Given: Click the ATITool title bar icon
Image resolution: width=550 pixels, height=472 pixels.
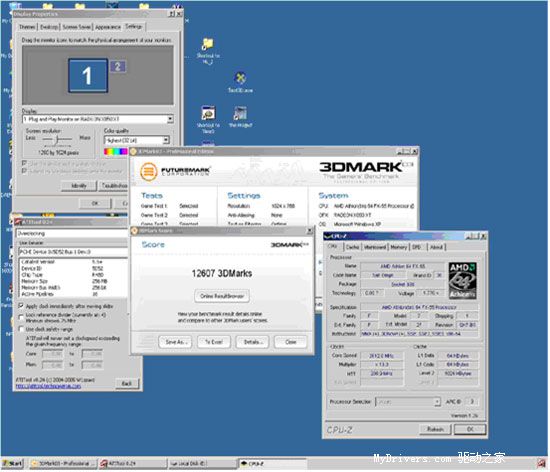Looking at the screenshot, I should click(18, 222).
